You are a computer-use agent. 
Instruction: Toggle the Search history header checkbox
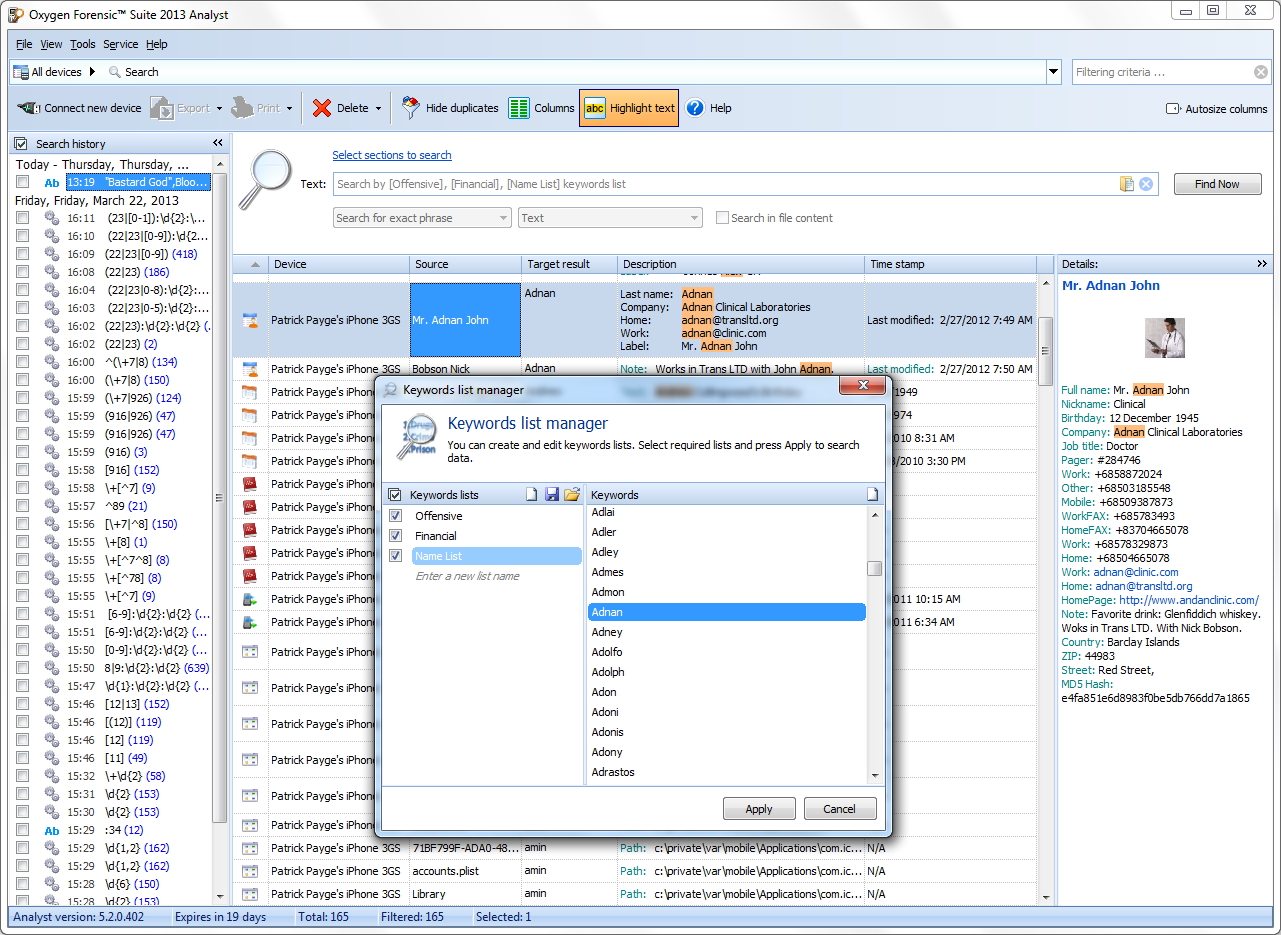(21, 144)
